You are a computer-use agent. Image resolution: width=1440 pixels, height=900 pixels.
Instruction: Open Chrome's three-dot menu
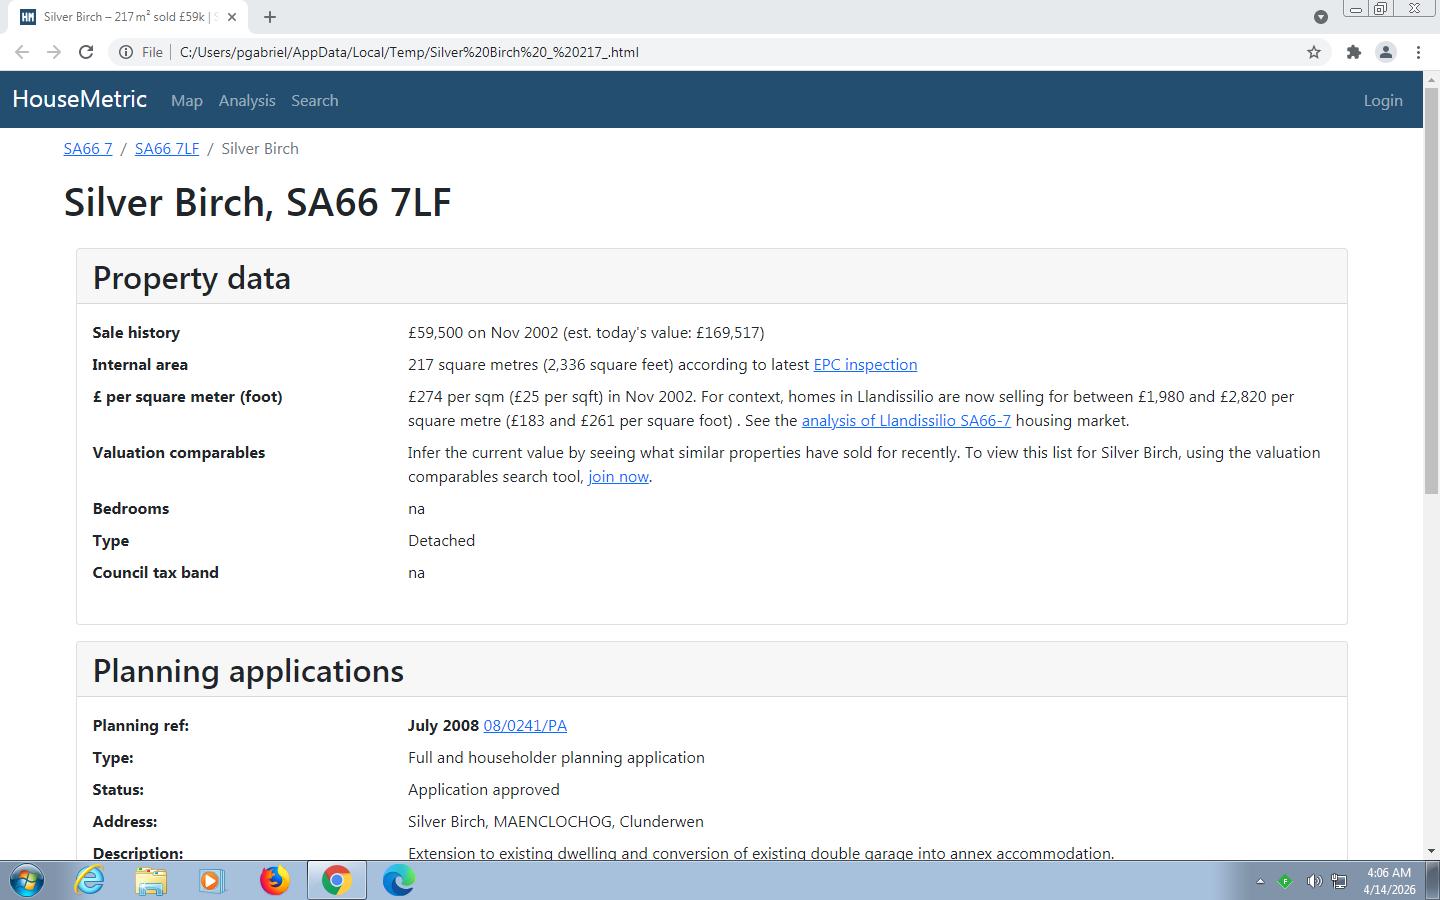pos(1418,52)
